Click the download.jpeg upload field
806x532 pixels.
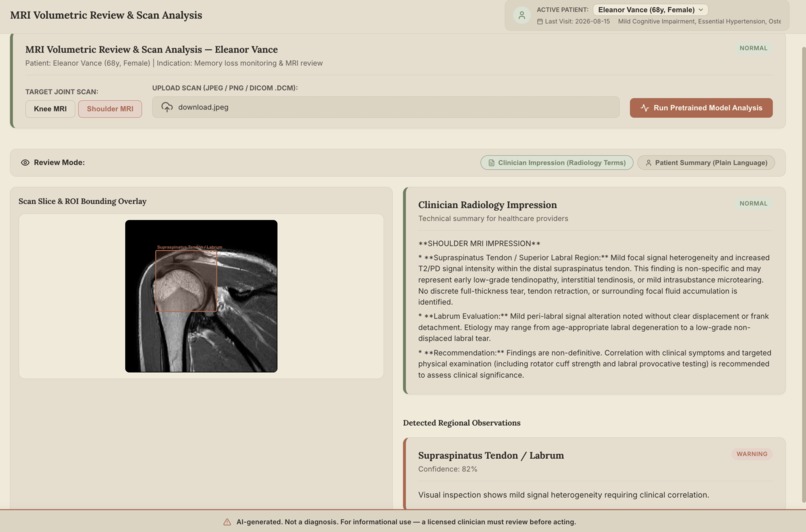386,107
